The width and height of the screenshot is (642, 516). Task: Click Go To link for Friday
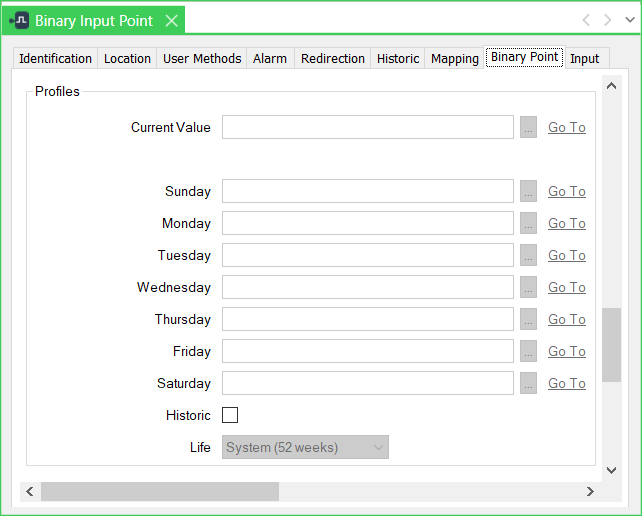(x=566, y=351)
